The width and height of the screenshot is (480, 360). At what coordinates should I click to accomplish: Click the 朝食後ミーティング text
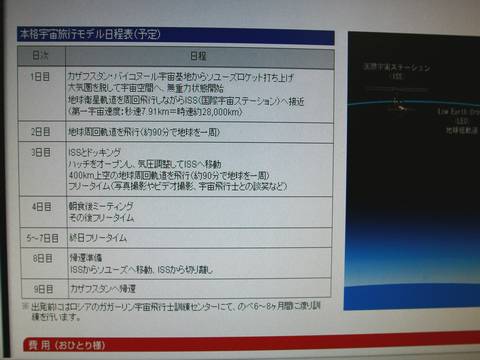101,206
